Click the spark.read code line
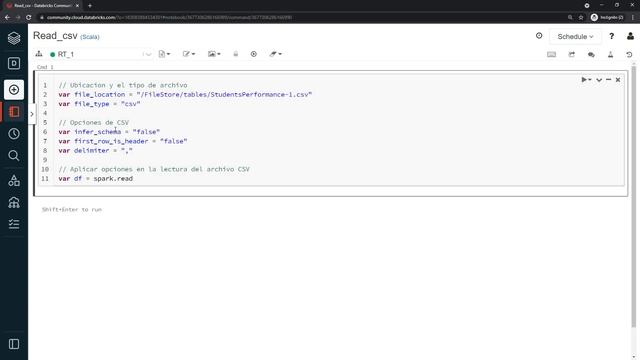640x360 pixels. (x=96, y=178)
